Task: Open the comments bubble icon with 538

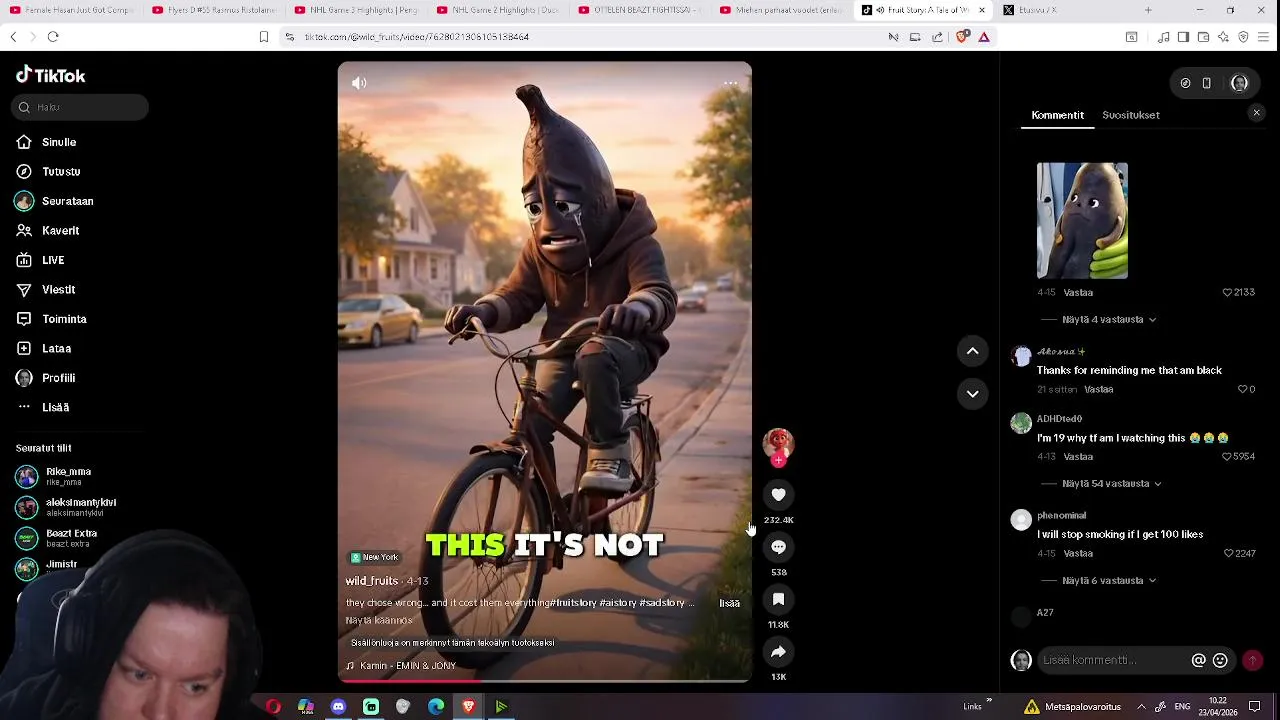Action: pyautogui.click(x=778, y=547)
